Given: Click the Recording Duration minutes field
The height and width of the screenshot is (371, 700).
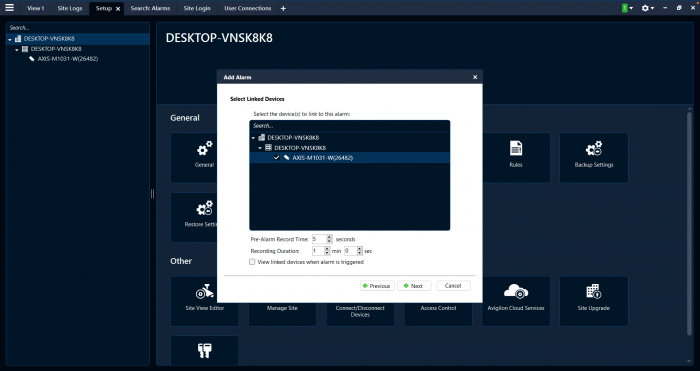Looking at the screenshot, I should (x=318, y=251).
